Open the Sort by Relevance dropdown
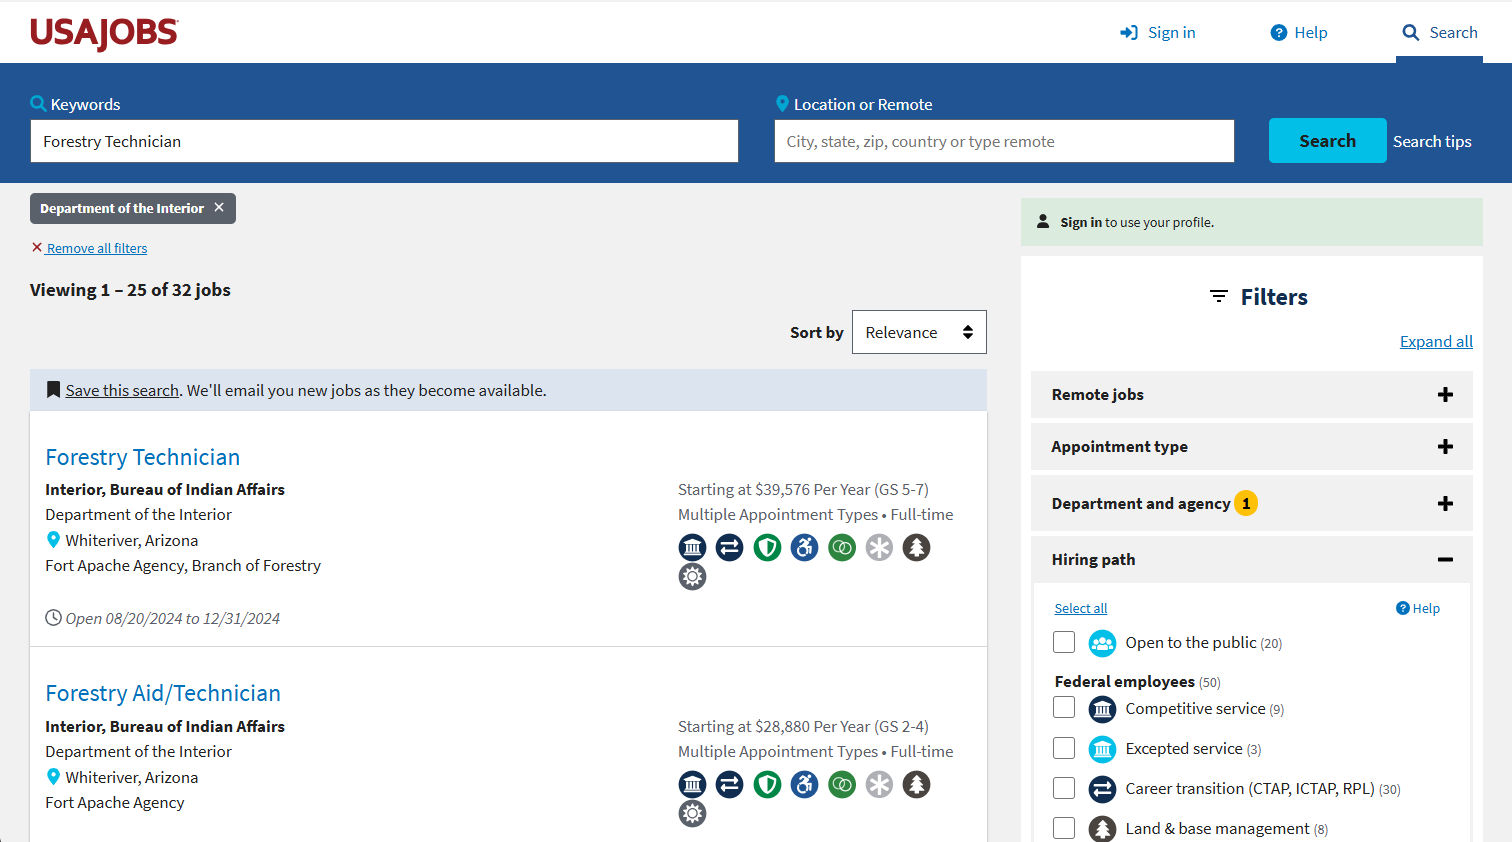 coord(918,332)
